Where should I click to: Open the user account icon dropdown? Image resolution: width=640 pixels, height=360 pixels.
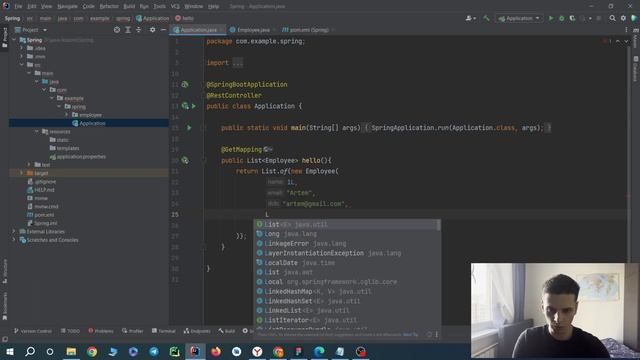tap(471, 18)
